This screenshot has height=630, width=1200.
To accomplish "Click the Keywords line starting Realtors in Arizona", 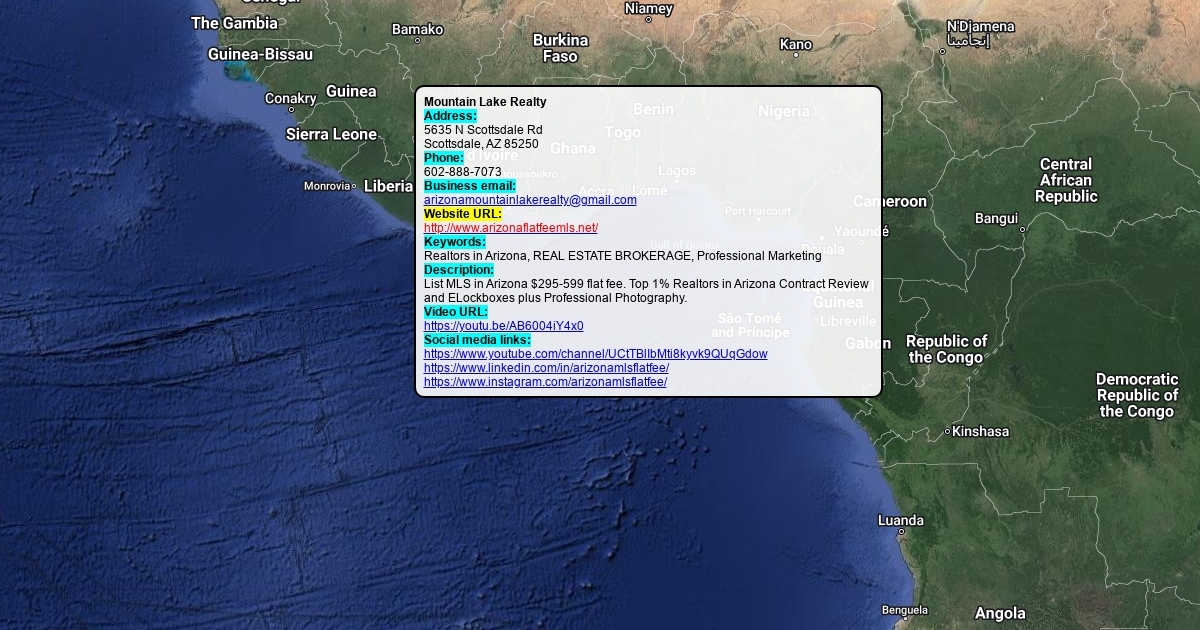I will tap(623, 256).
